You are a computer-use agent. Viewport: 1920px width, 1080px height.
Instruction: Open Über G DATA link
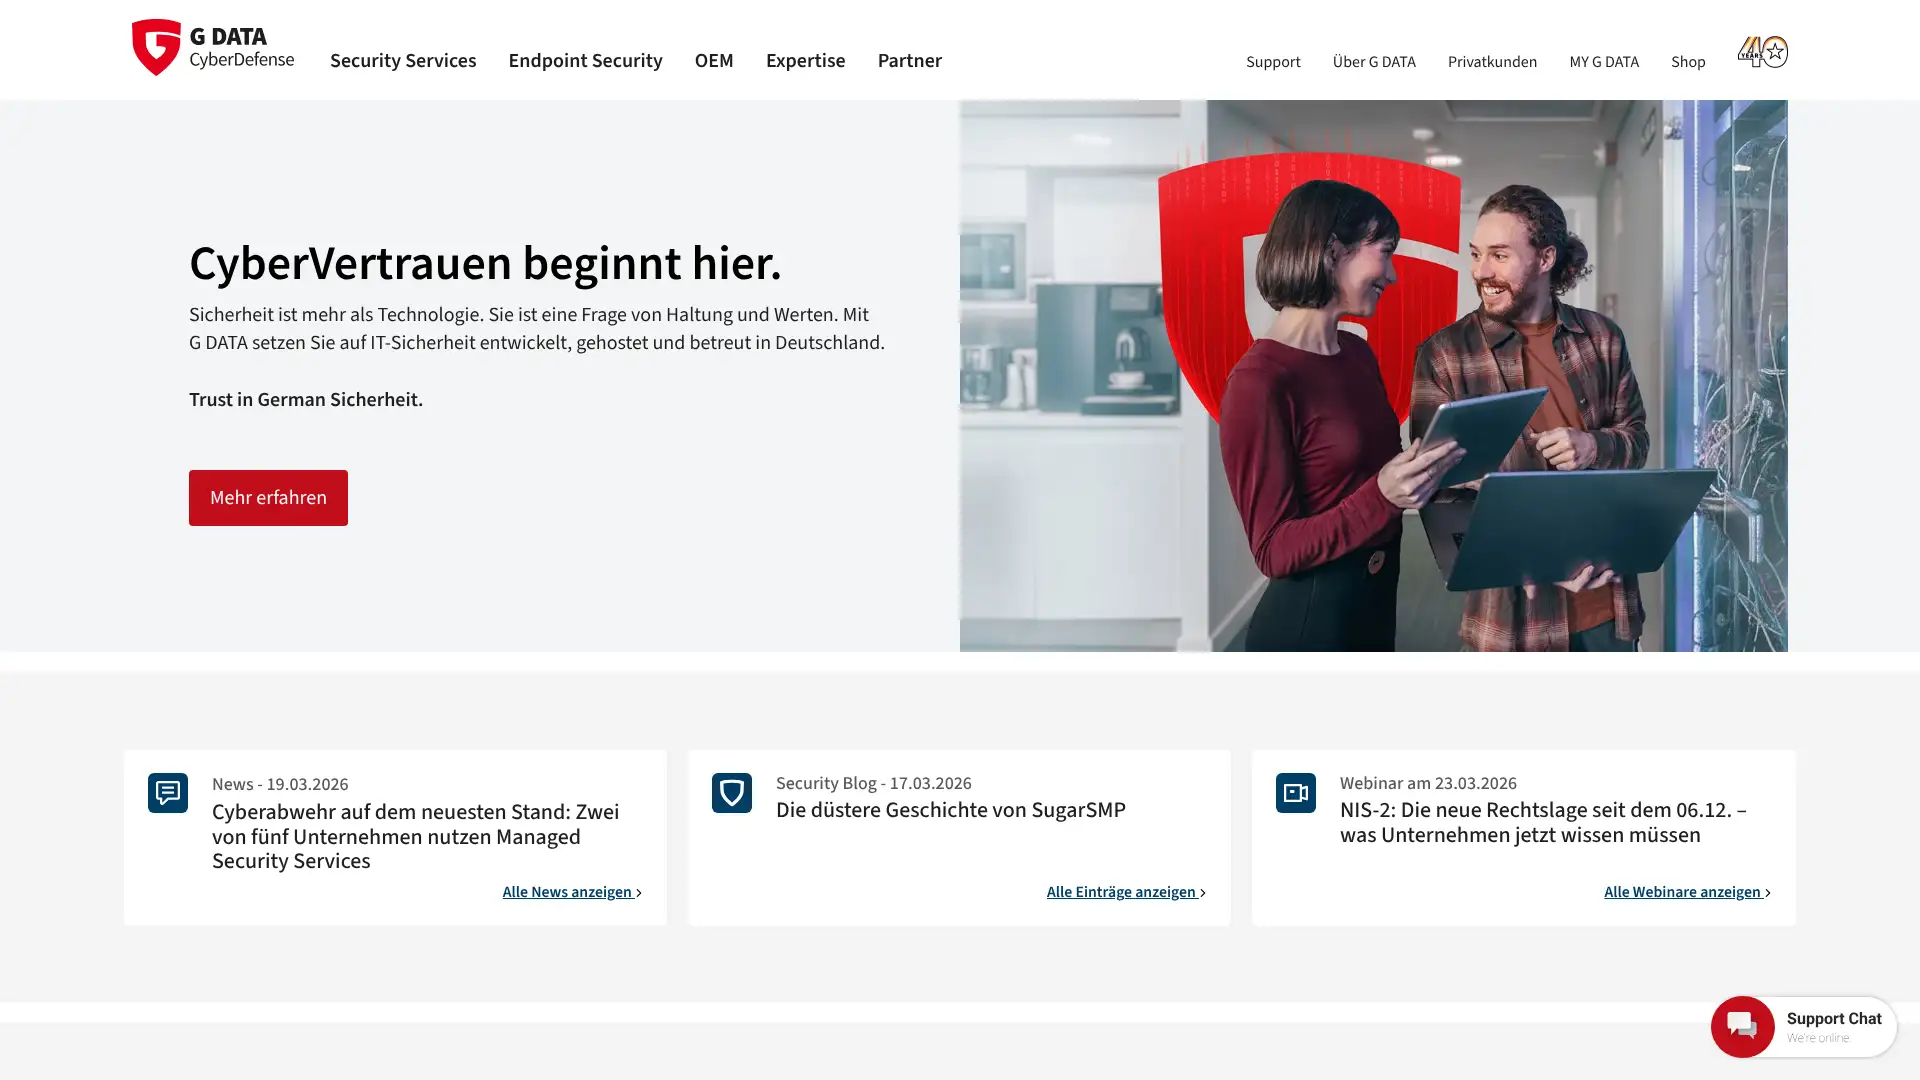pyautogui.click(x=1374, y=62)
